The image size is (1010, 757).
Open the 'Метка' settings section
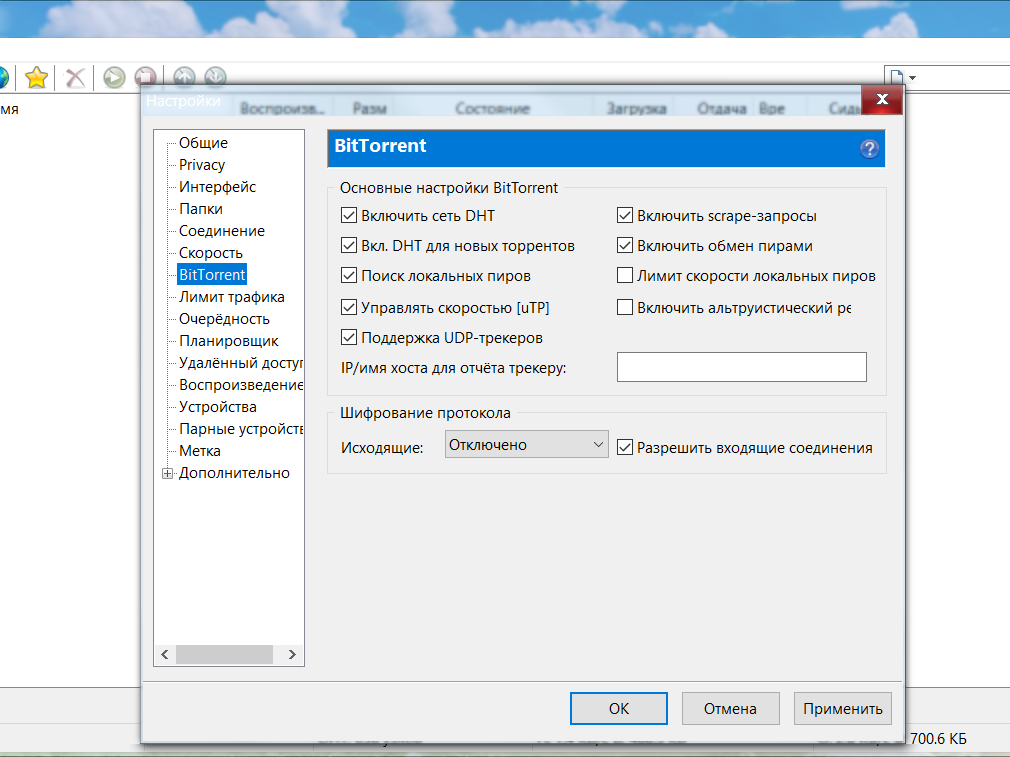pyautogui.click(x=200, y=451)
